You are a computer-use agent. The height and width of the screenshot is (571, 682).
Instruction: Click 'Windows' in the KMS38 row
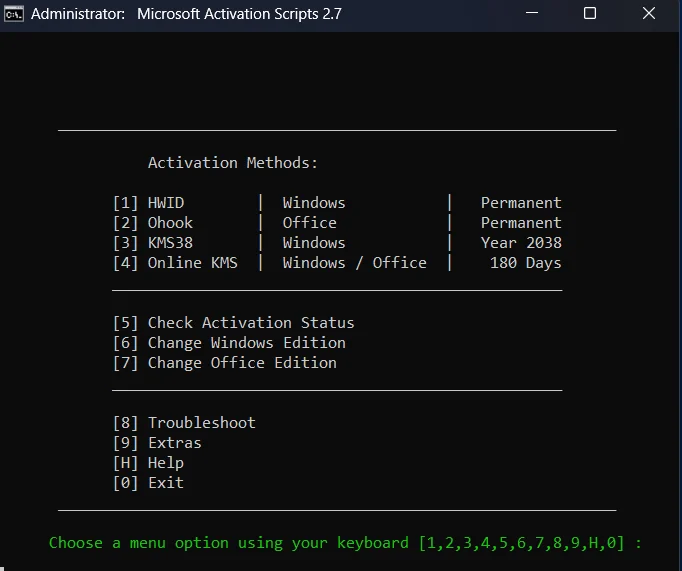[x=314, y=243]
